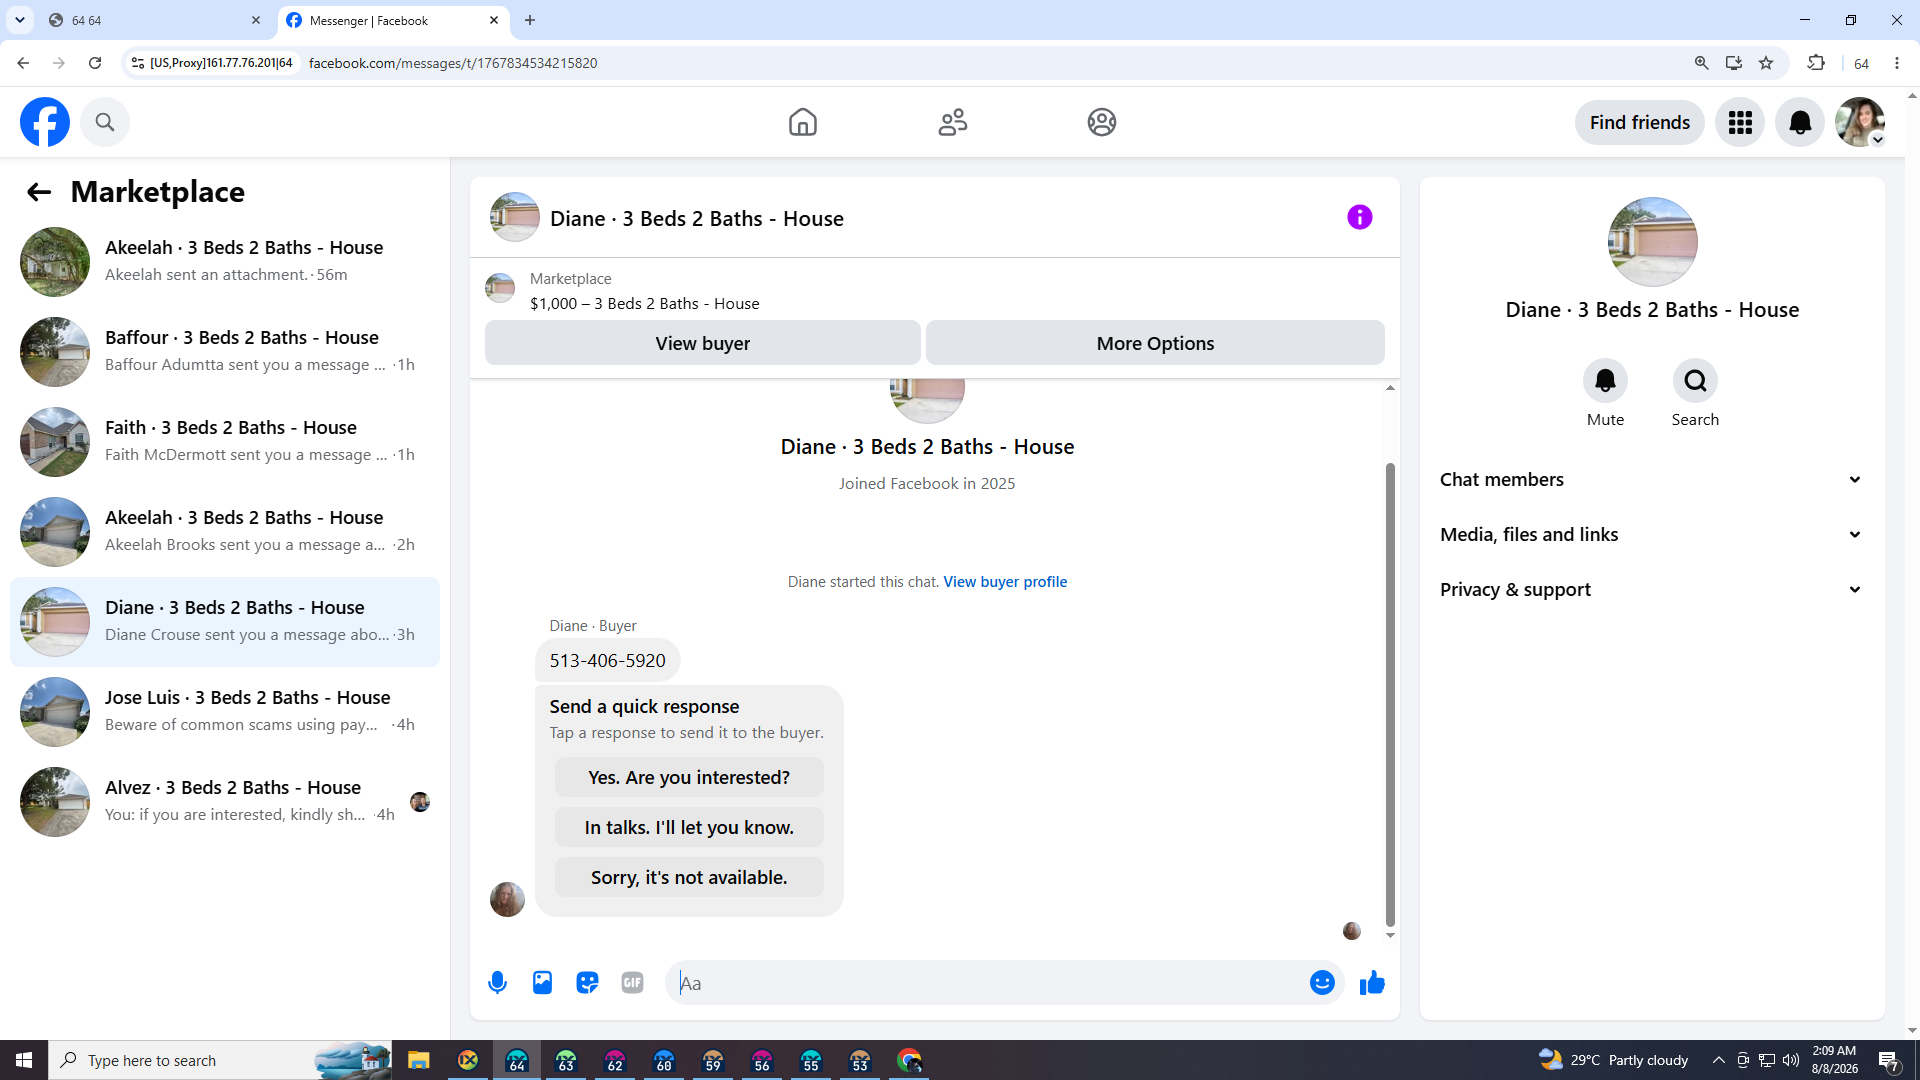Open Alvez 3 Beds 2 Baths chat

click(x=225, y=802)
